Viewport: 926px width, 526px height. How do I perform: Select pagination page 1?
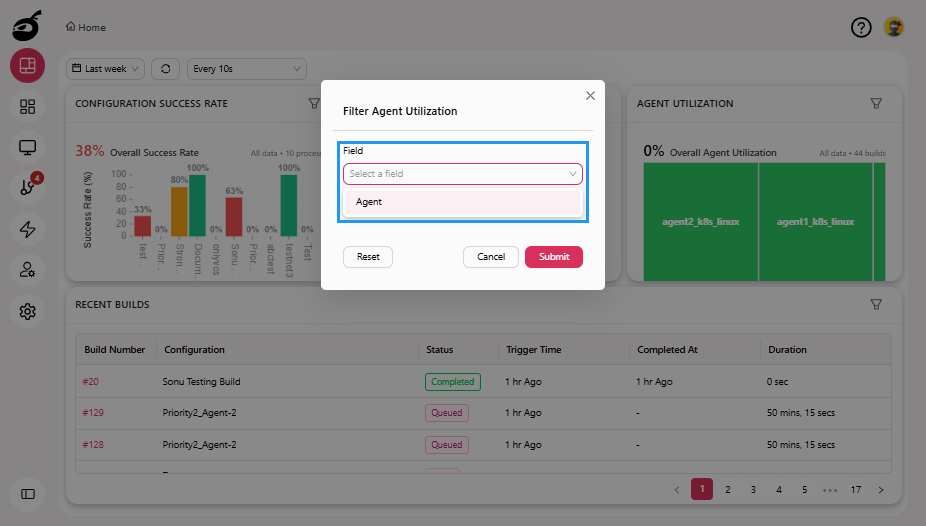tap(702, 489)
